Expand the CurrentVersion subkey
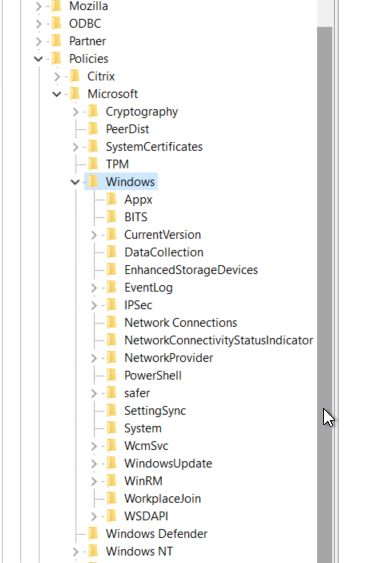This screenshot has width=368, height=563. (94, 235)
